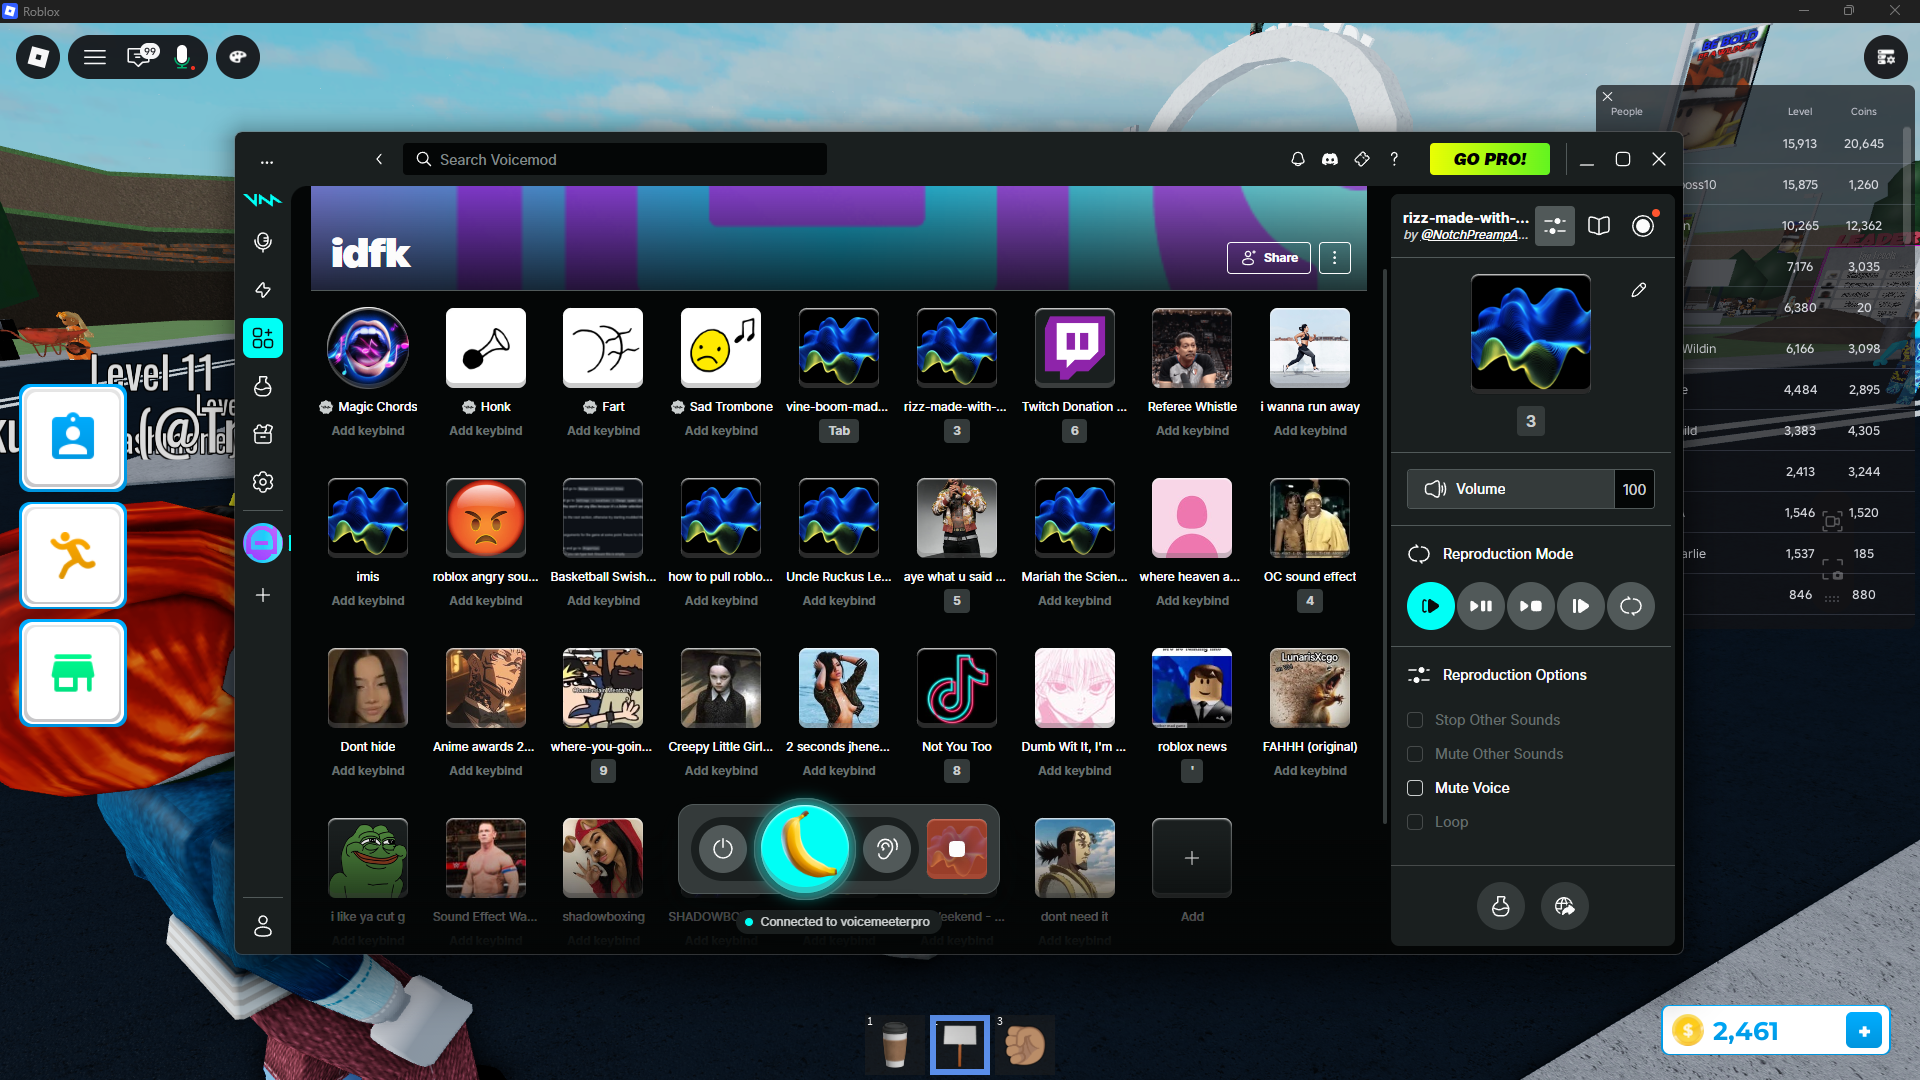Image resolution: width=1920 pixels, height=1080 pixels.
Task: Click the record circle icon in sound panel
Action: click(1643, 226)
